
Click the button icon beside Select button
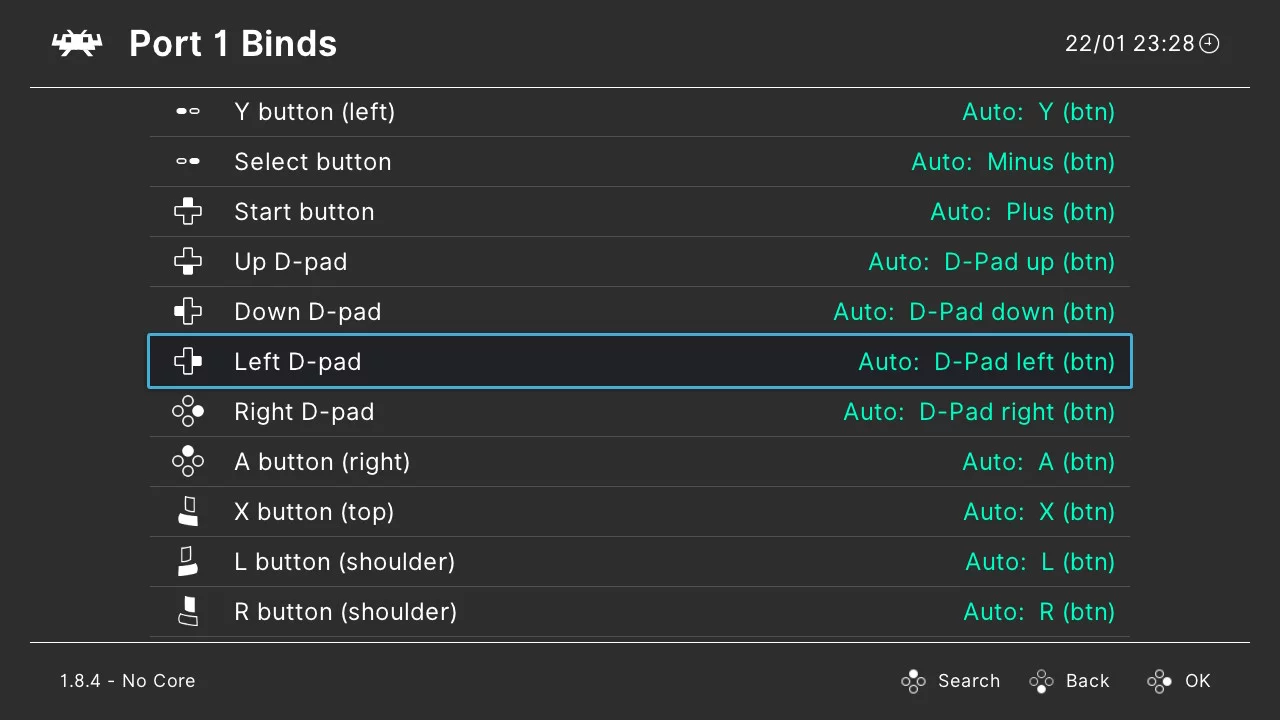pyautogui.click(x=188, y=161)
